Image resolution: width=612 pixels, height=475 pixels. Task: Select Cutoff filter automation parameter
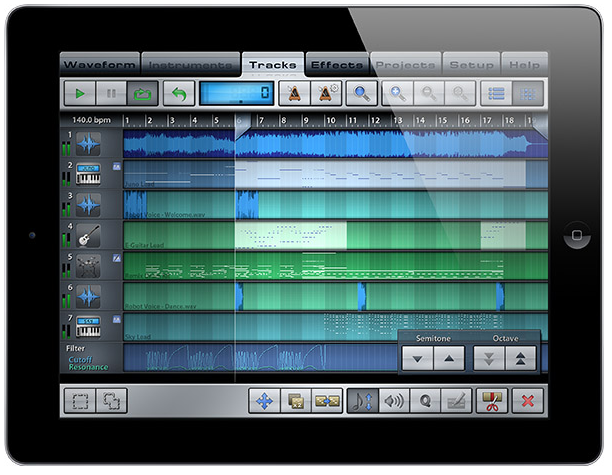(x=80, y=359)
